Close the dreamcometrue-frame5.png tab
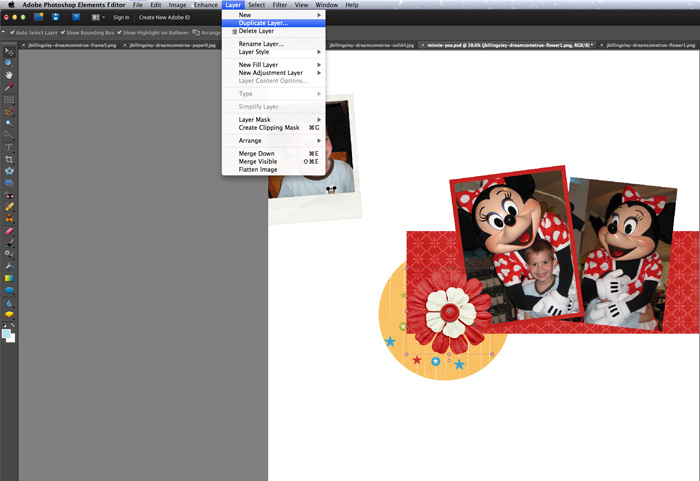This screenshot has height=481, width=700. pos(24,45)
